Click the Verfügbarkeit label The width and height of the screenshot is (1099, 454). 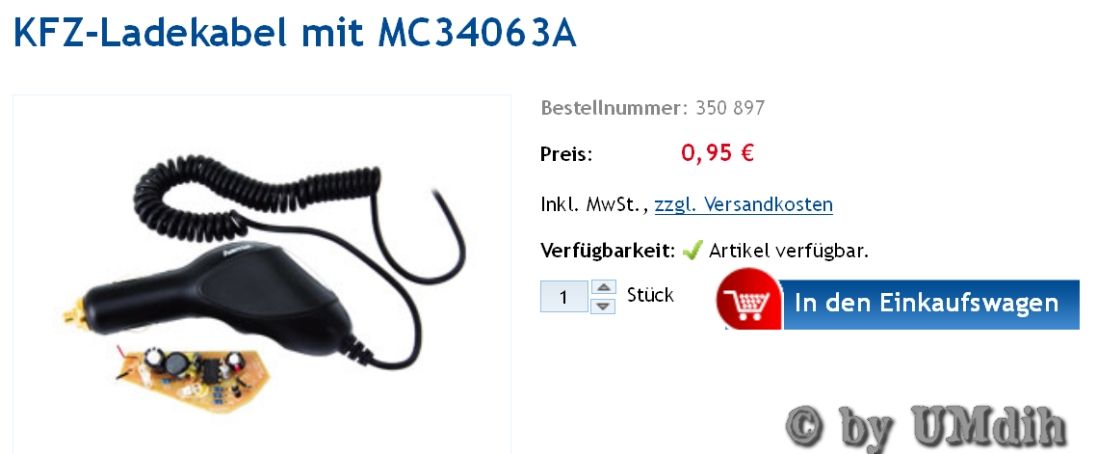click(x=608, y=250)
